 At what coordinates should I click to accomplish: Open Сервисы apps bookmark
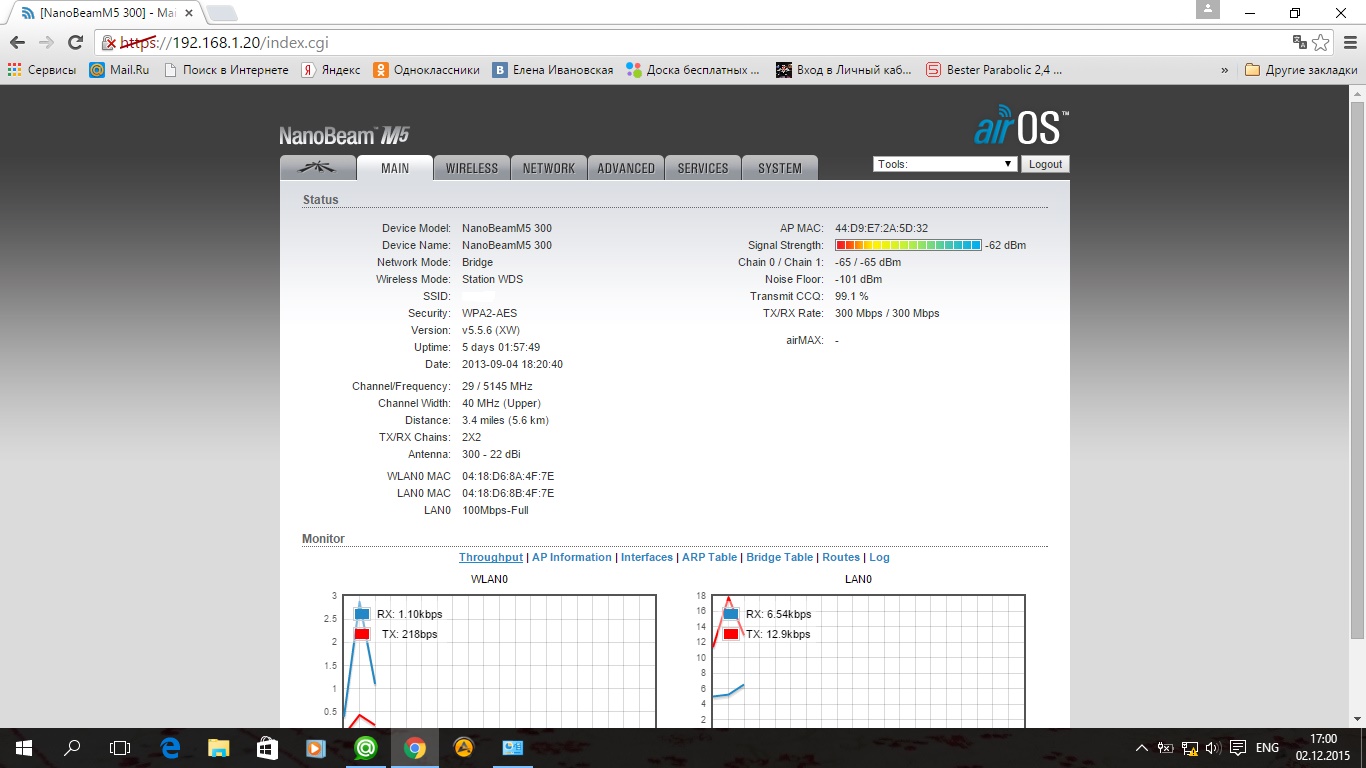42,70
